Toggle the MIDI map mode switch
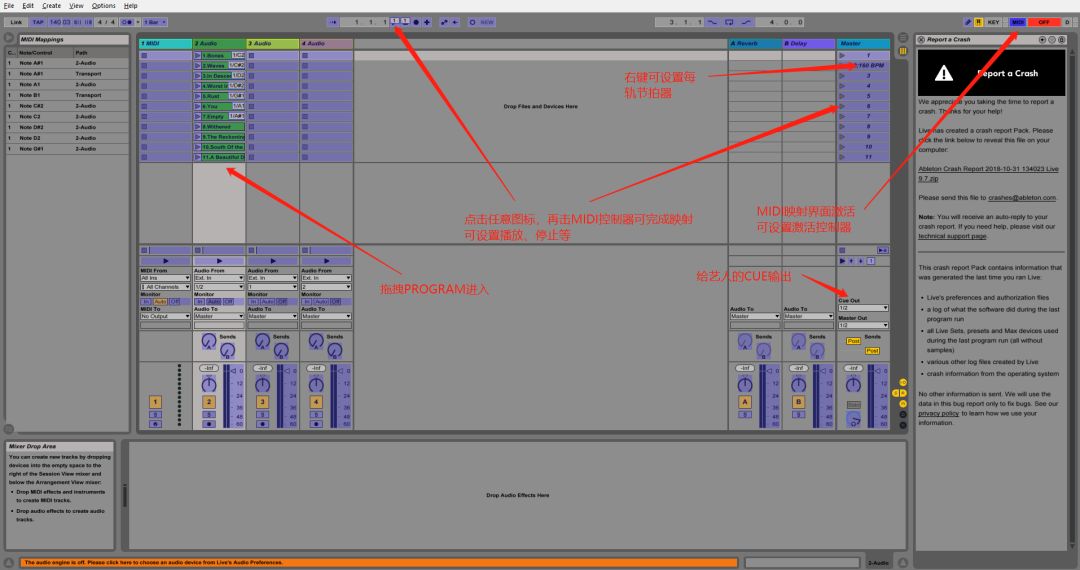Image resolution: width=1080 pixels, height=570 pixels. click(1017, 22)
